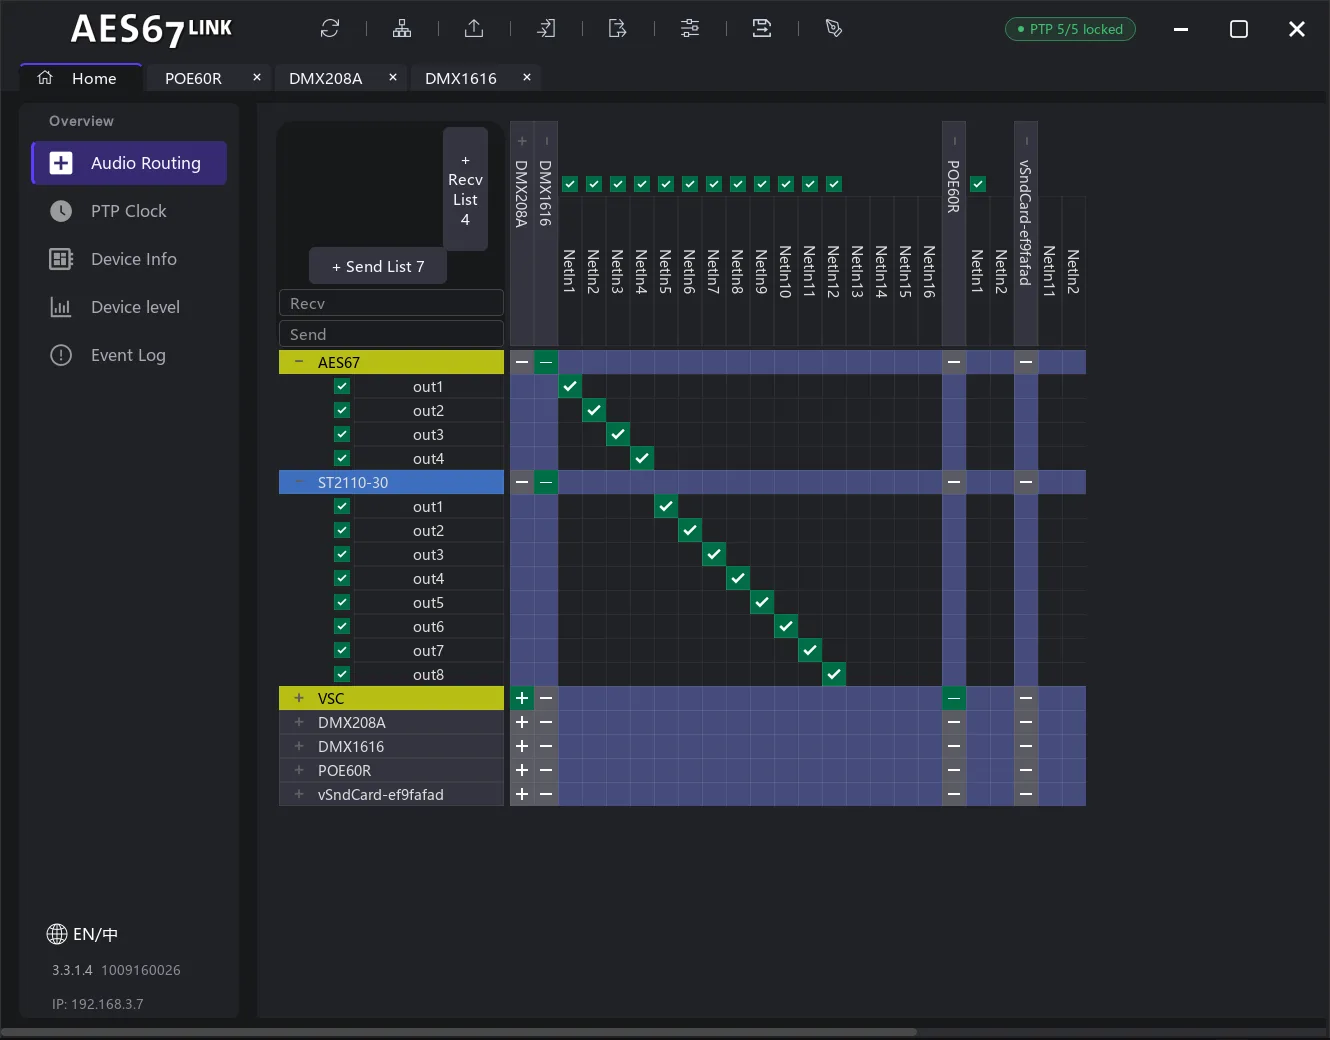Image resolution: width=1330 pixels, height=1040 pixels.
Task: Open the POE60R tab
Action: tap(193, 78)
